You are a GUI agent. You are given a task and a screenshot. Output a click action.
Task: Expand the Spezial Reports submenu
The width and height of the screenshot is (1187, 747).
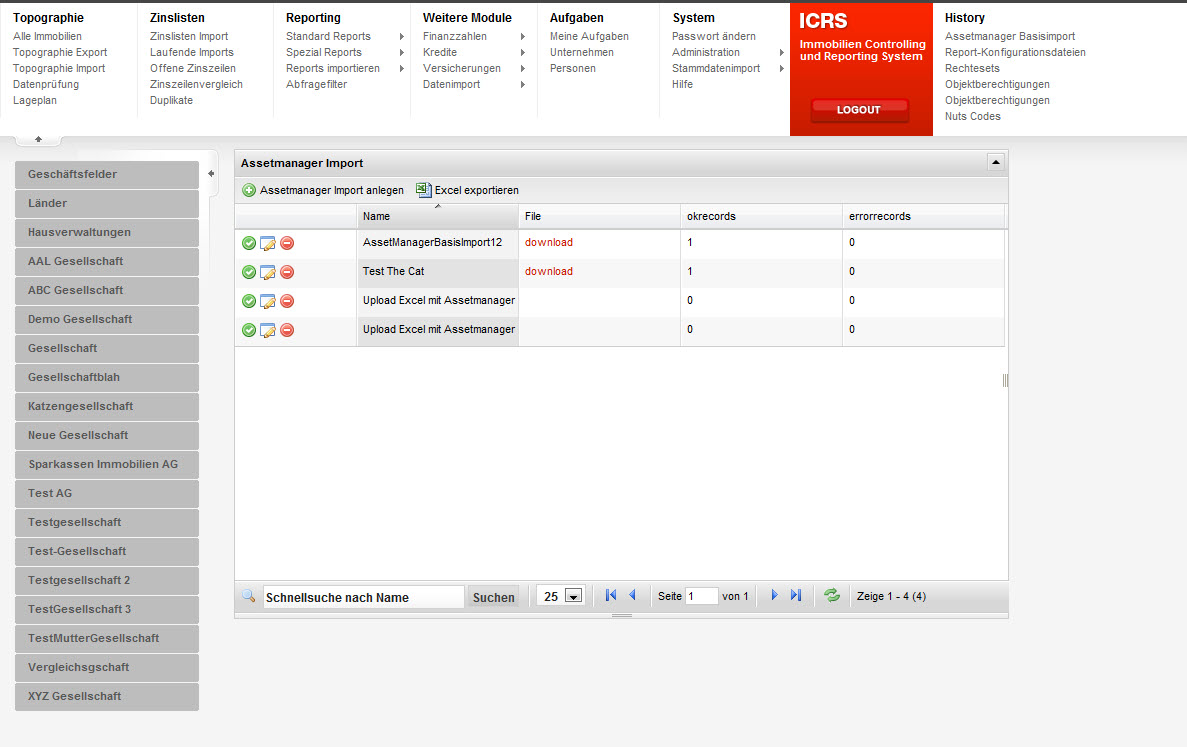[402, 52]
